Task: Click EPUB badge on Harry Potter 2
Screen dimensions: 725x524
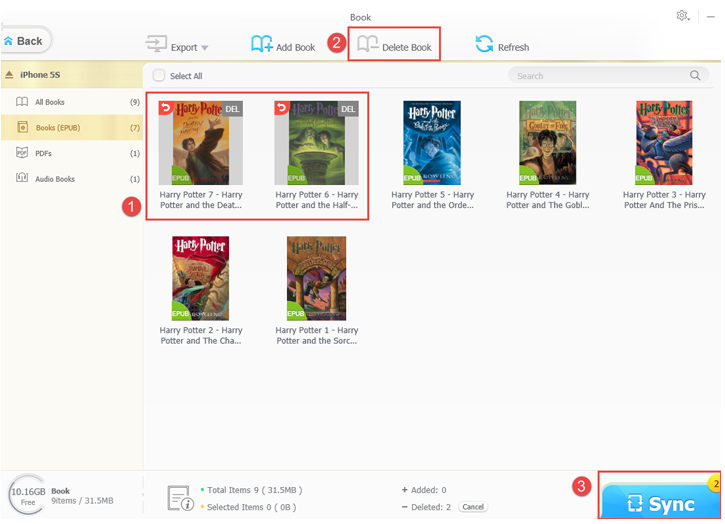Action: pos(180,313)
